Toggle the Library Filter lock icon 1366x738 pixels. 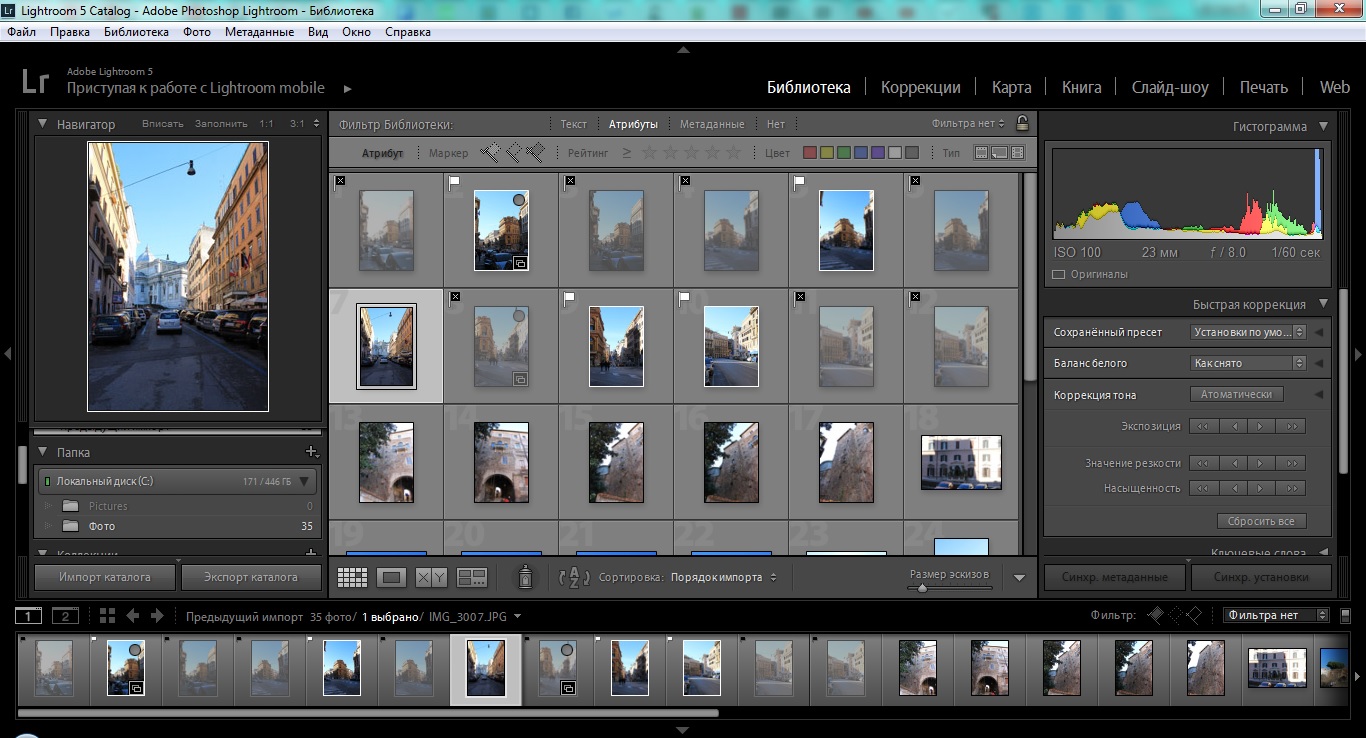[1021, 124]
